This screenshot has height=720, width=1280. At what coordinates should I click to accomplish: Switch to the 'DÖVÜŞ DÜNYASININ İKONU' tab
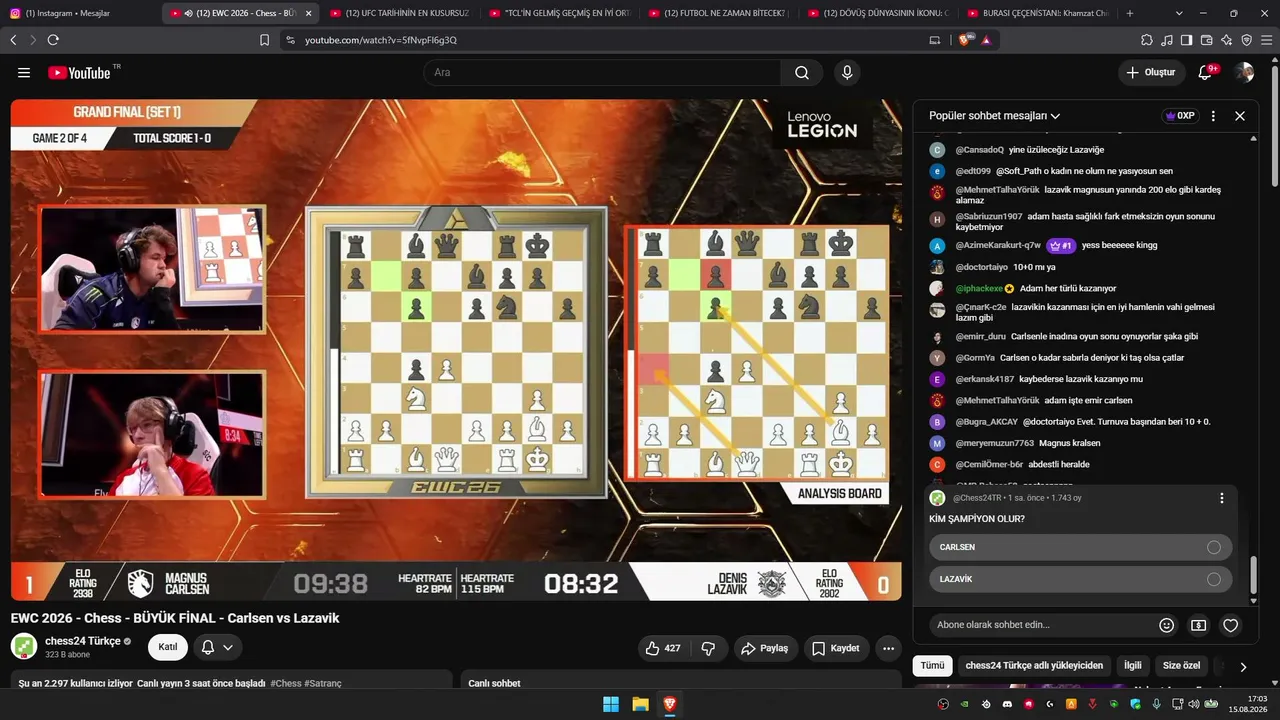tap(879, 13)
